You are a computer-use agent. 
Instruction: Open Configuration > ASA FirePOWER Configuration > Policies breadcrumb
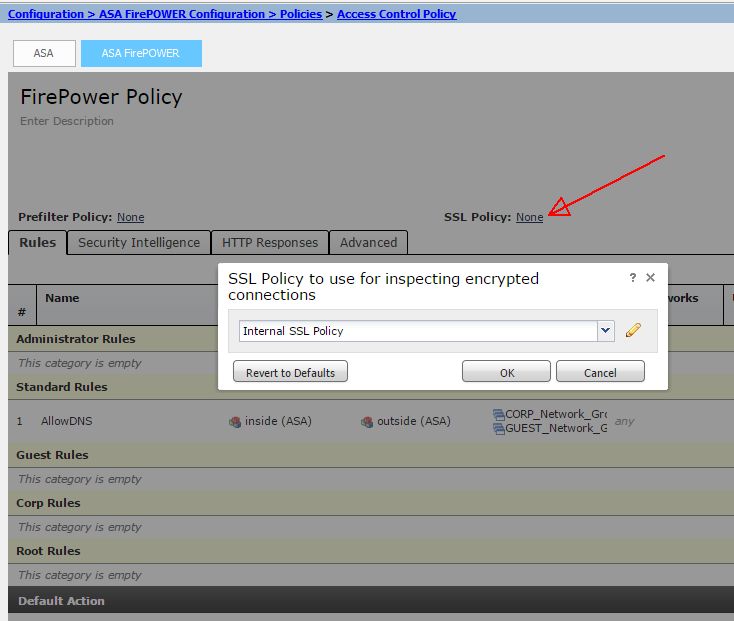point(165,14)
